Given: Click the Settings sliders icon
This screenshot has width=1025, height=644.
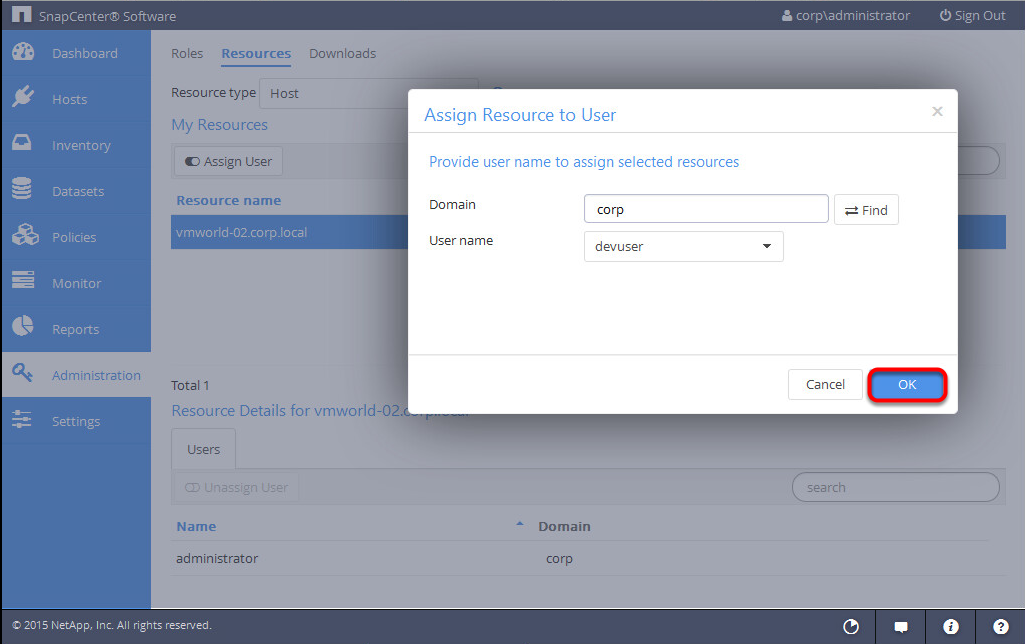Looking at the screenshot, I should click(22, 419).
